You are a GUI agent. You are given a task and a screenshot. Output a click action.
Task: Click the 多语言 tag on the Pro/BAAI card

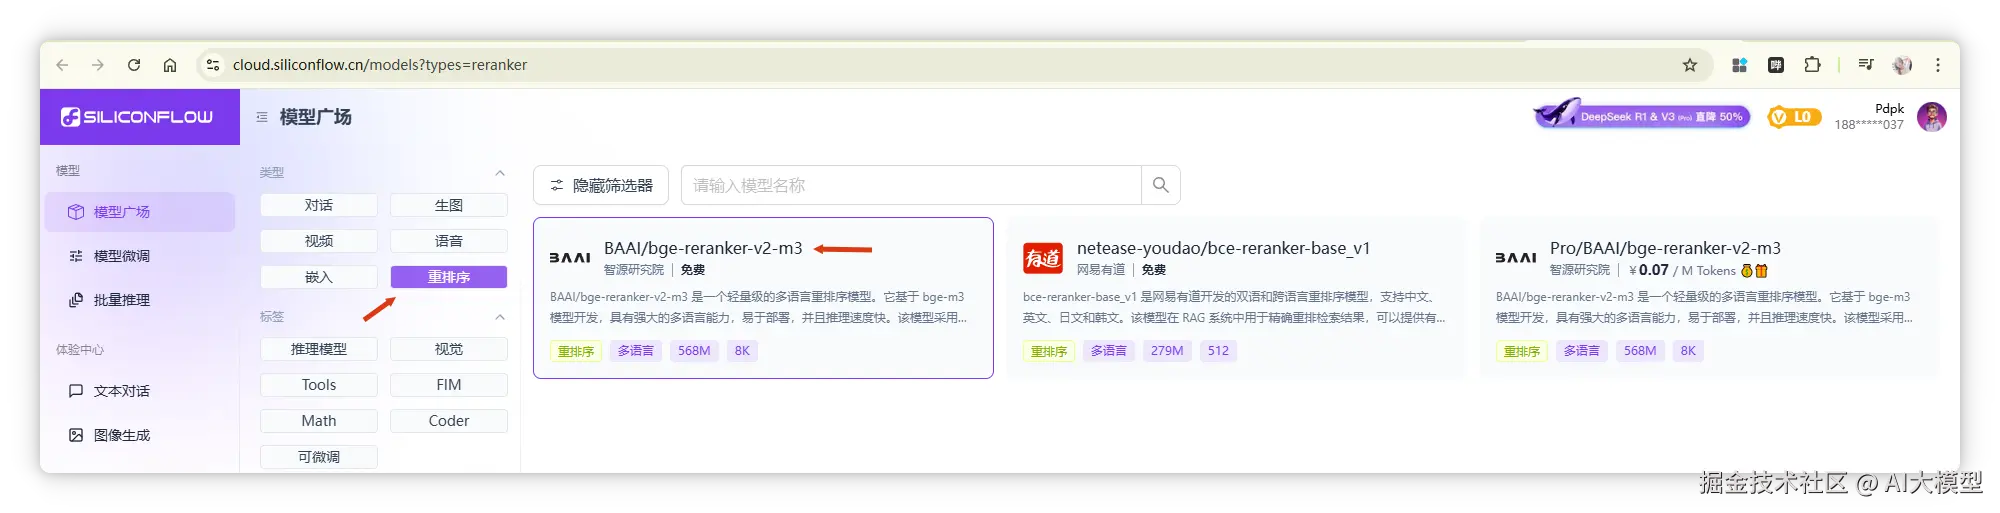1582,351
